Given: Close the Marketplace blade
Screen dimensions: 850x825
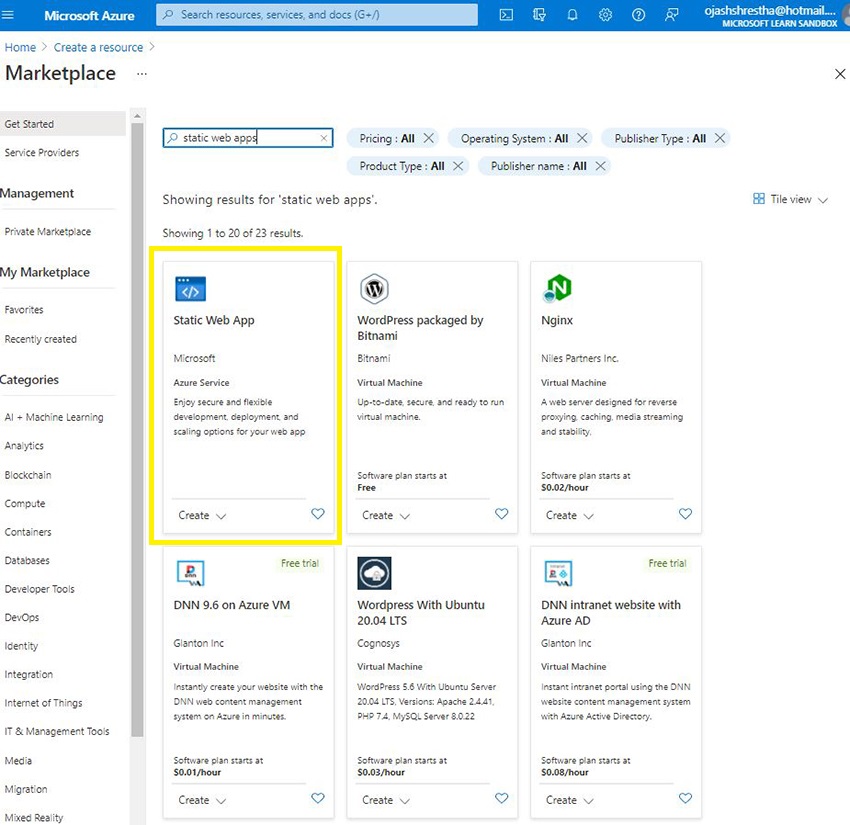Looking at the screenshot, I should [x=840, y=74].
